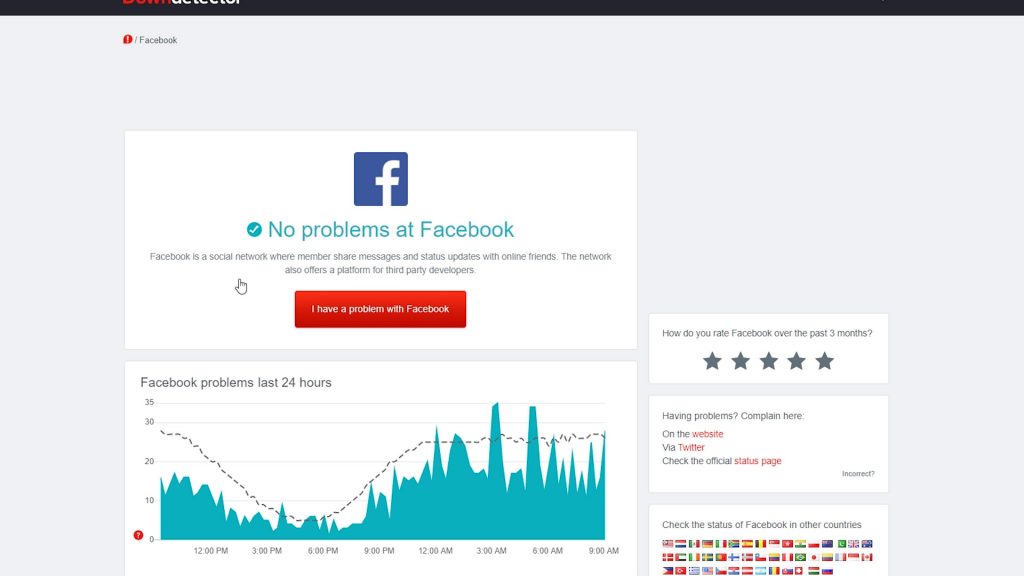Open the Germany flag status link
The image size is (1024, 576).
(x=707, y=544)
